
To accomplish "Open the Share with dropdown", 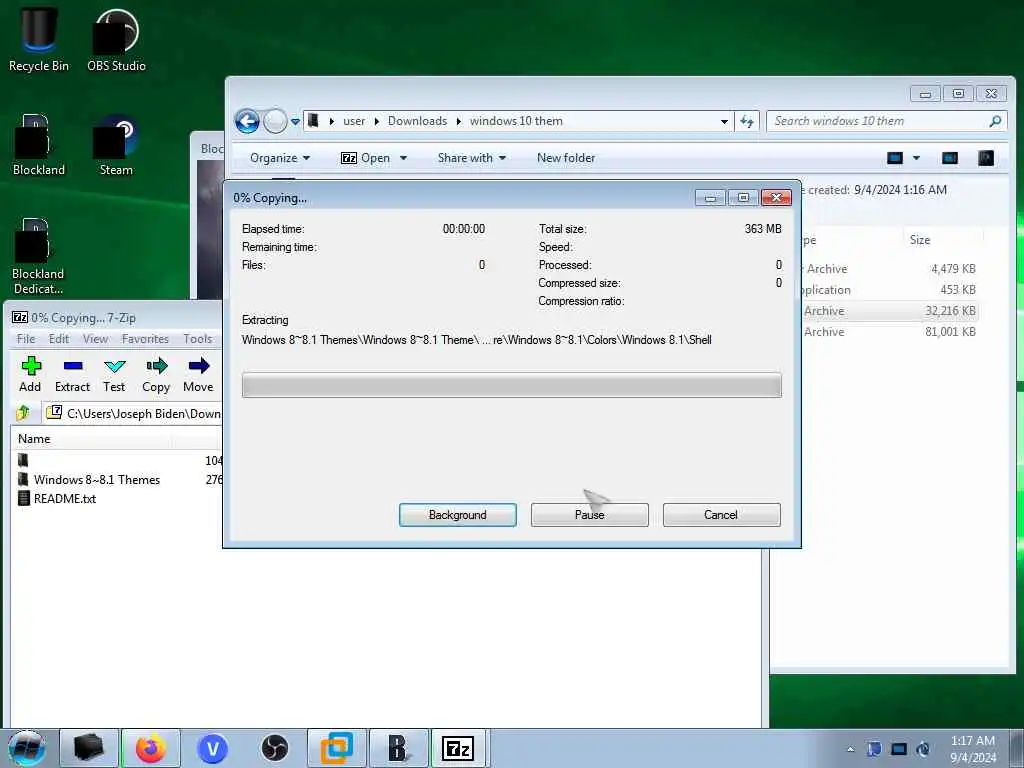I will click(x=472, y=158).
